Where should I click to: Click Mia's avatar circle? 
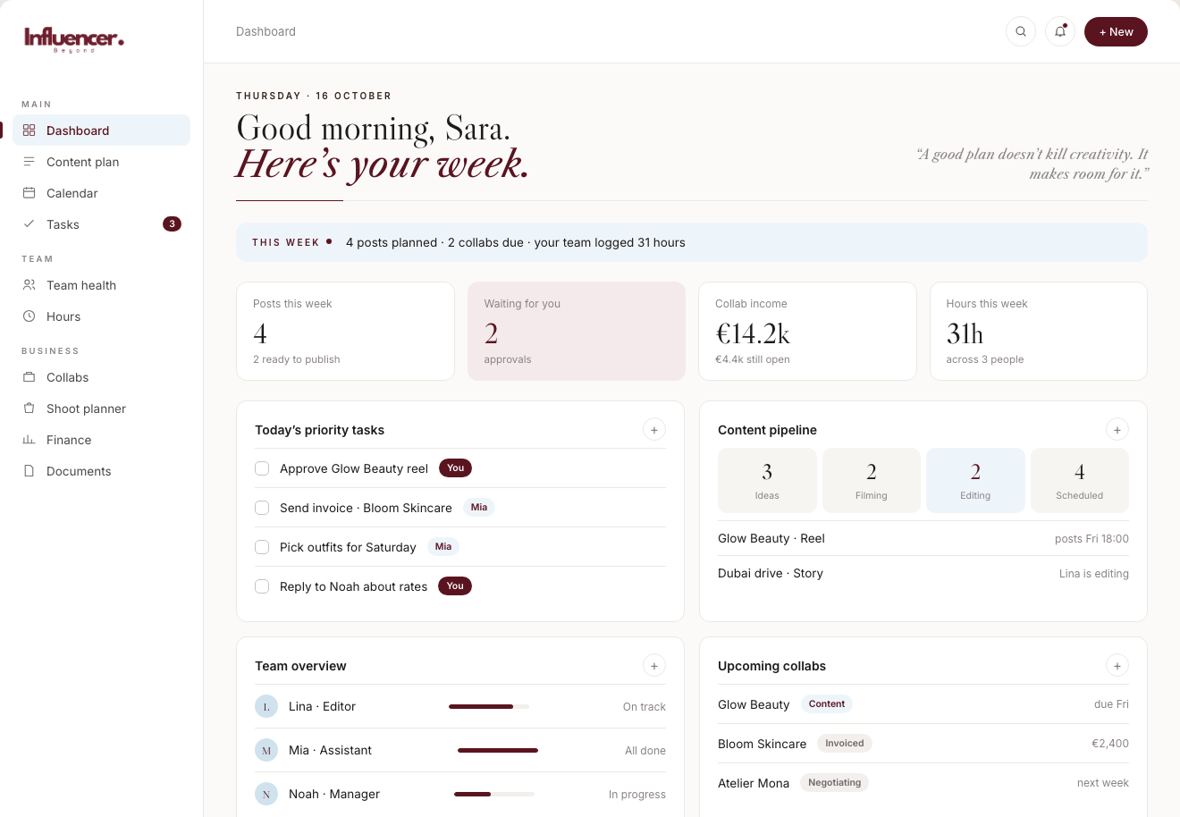click(x=266, y=750)
